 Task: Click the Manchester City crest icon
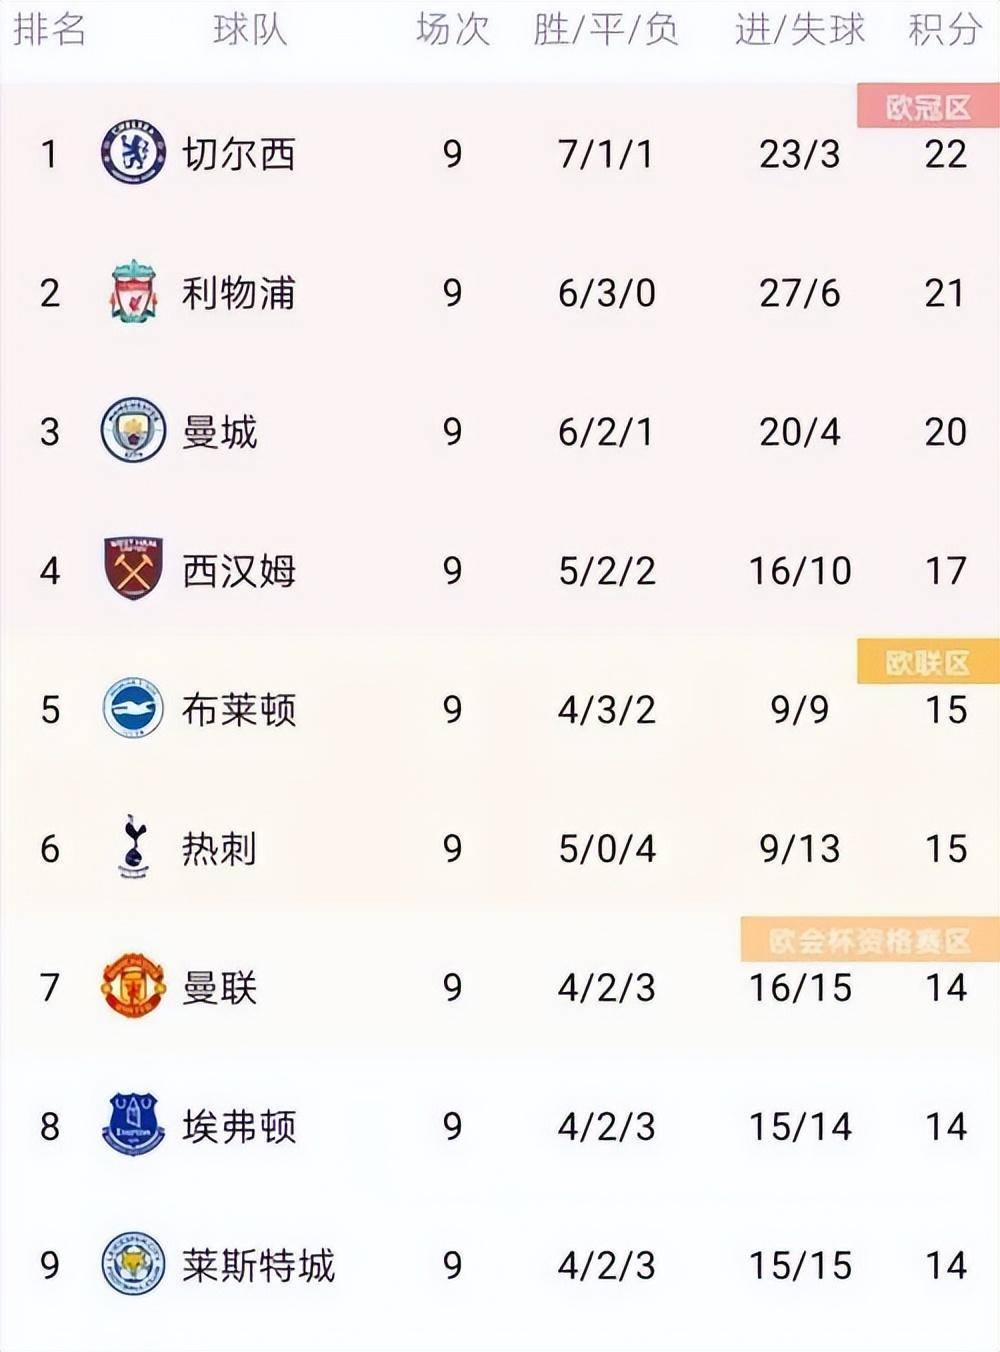[x=133, y=431]
